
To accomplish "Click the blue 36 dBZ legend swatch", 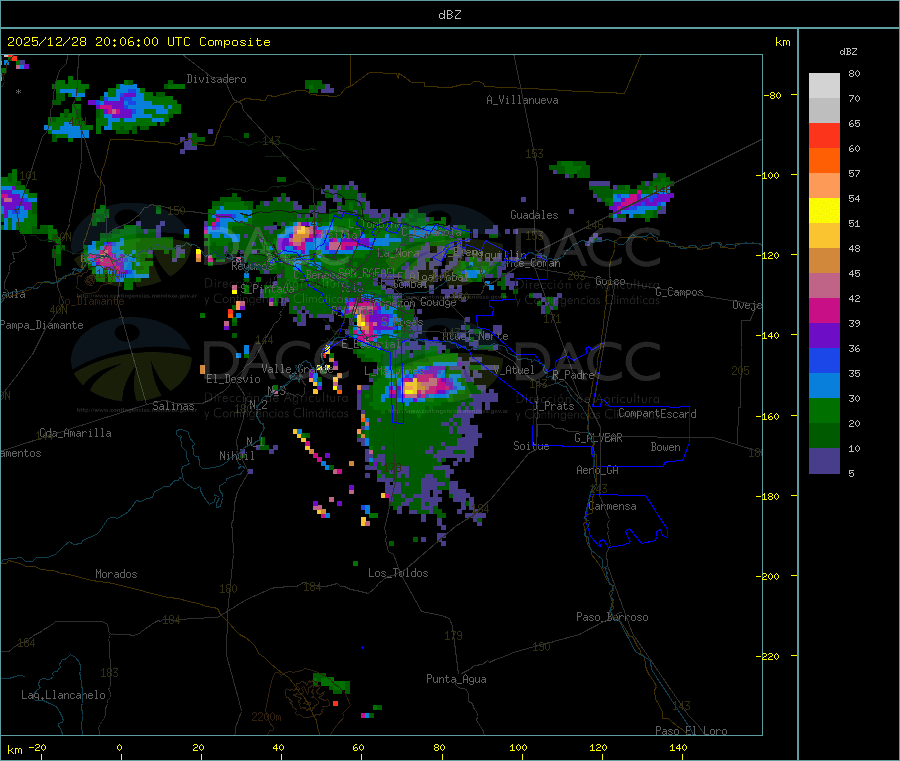I will (824, 360).
